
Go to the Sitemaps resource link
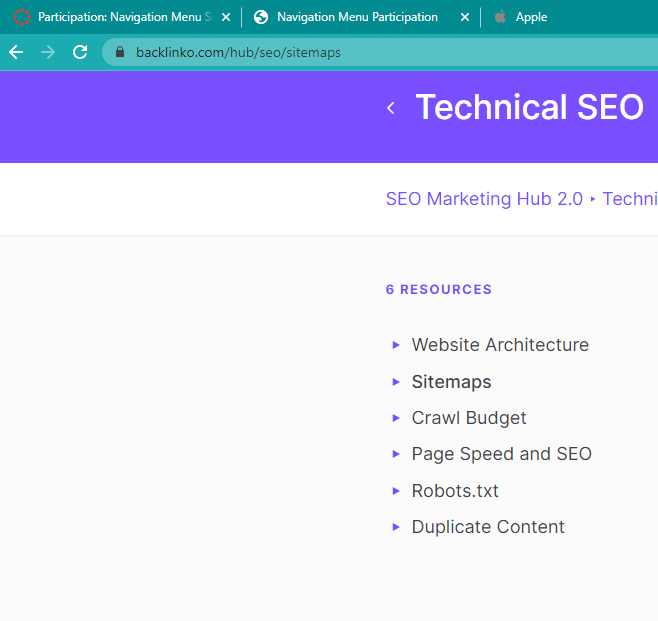pos(451,382)
